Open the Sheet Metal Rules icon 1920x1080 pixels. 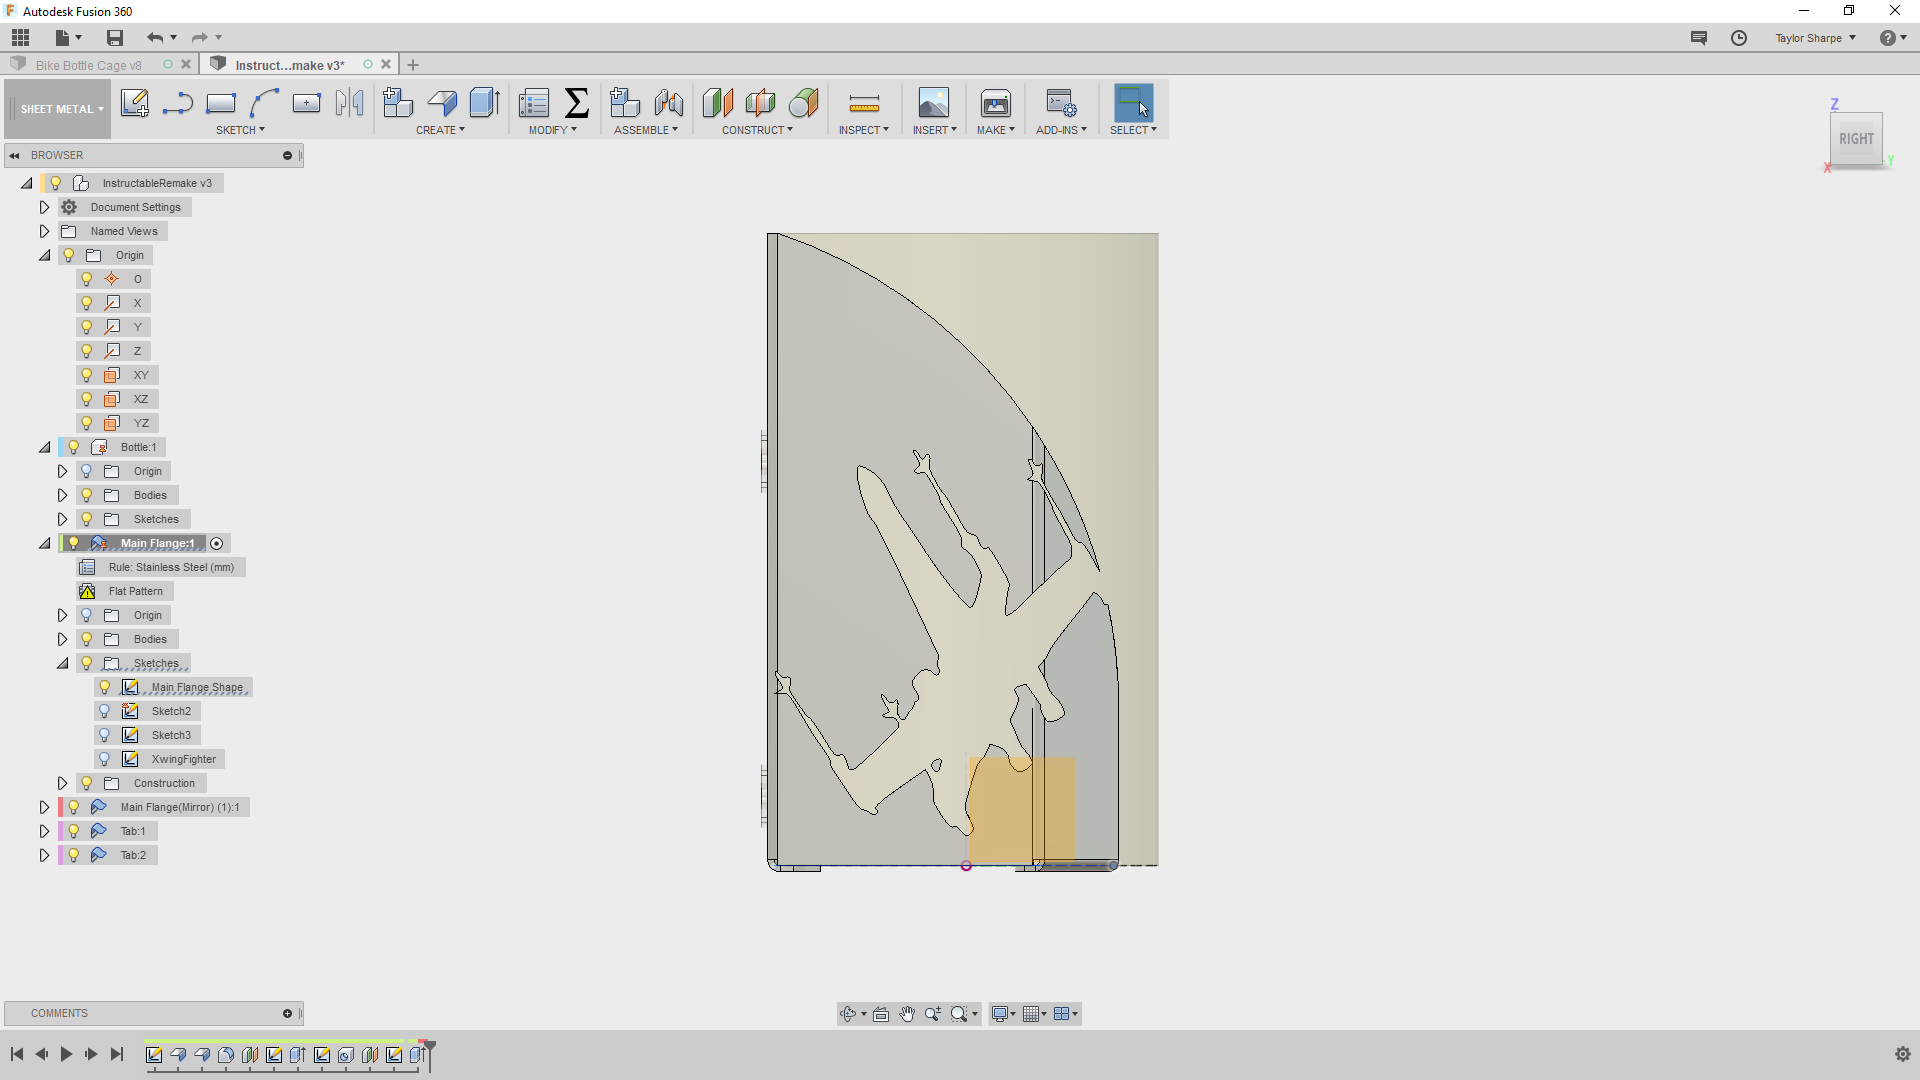pyautogui.click(x=534, y=103)
